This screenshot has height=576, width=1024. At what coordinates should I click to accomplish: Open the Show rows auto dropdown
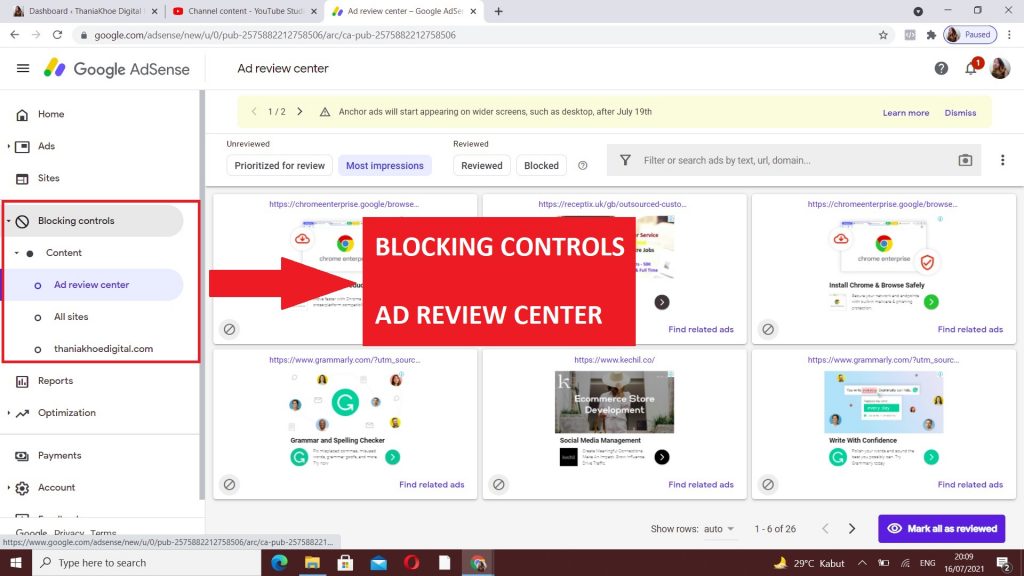click(x=719, y=529)
